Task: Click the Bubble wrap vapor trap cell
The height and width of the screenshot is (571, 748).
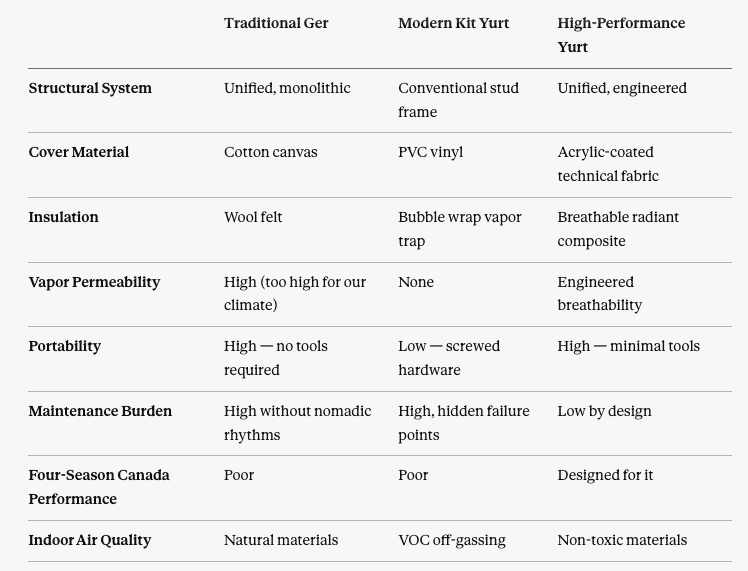Action: click(x=460, y=229)
